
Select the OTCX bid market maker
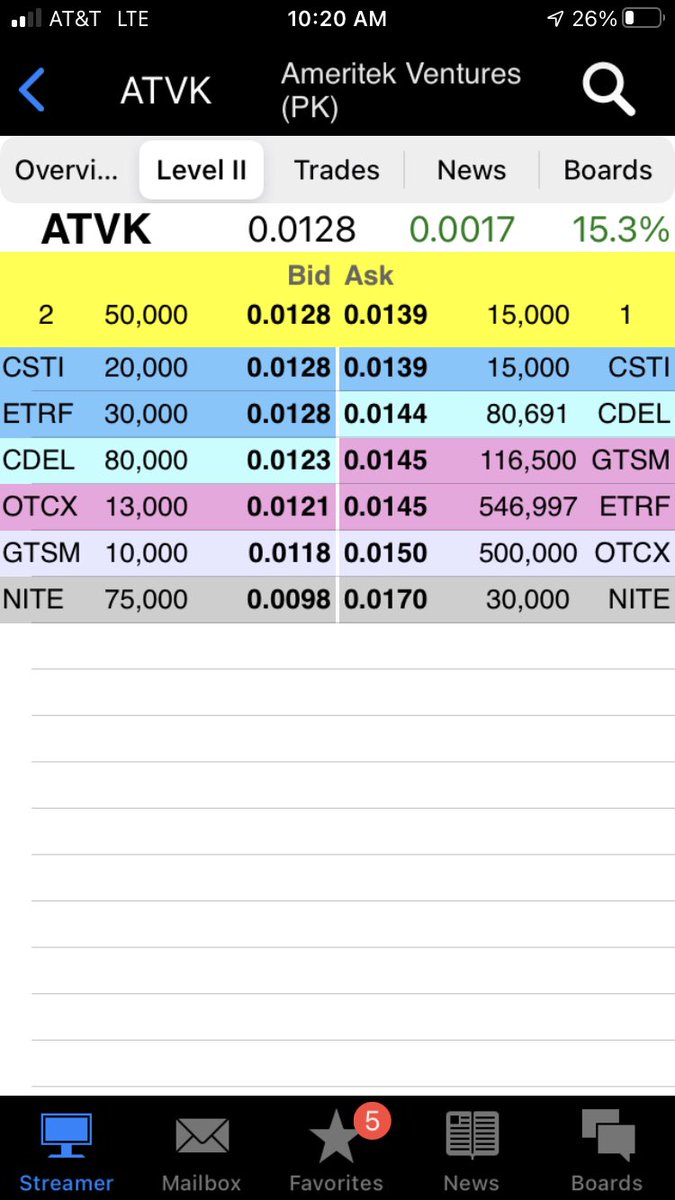click(40, 506)
